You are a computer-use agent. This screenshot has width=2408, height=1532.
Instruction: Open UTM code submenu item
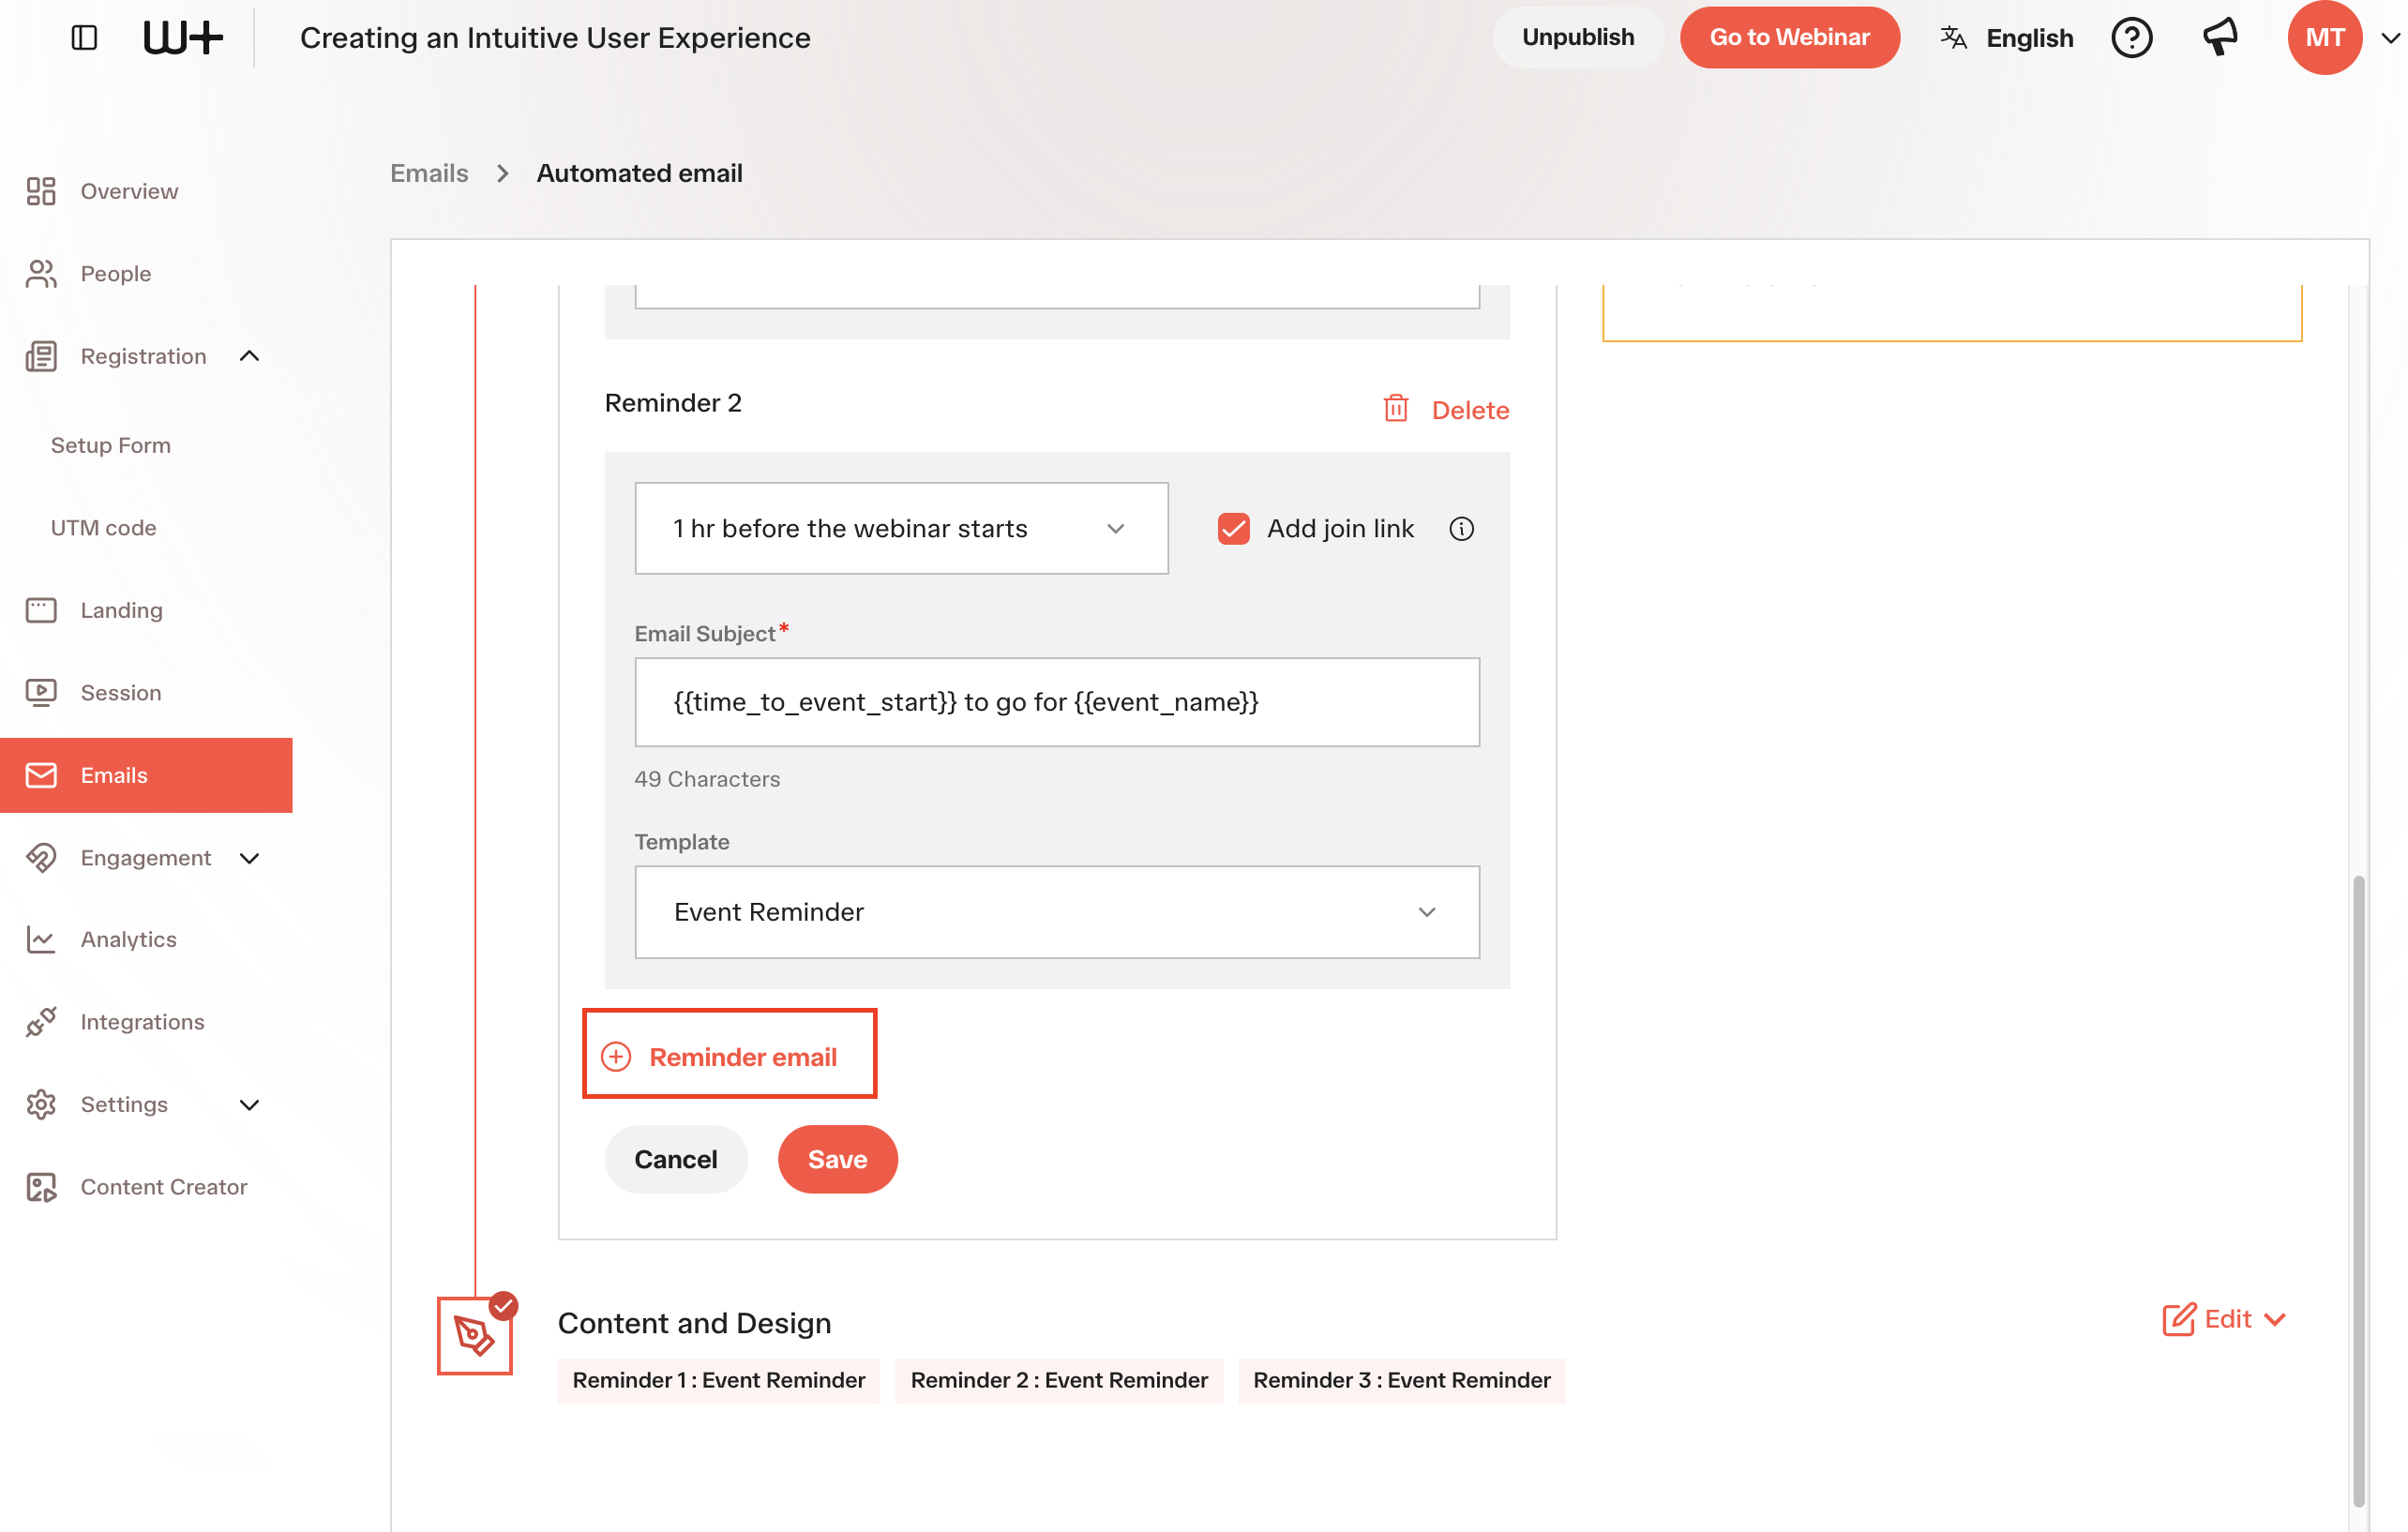coord(103,528)
